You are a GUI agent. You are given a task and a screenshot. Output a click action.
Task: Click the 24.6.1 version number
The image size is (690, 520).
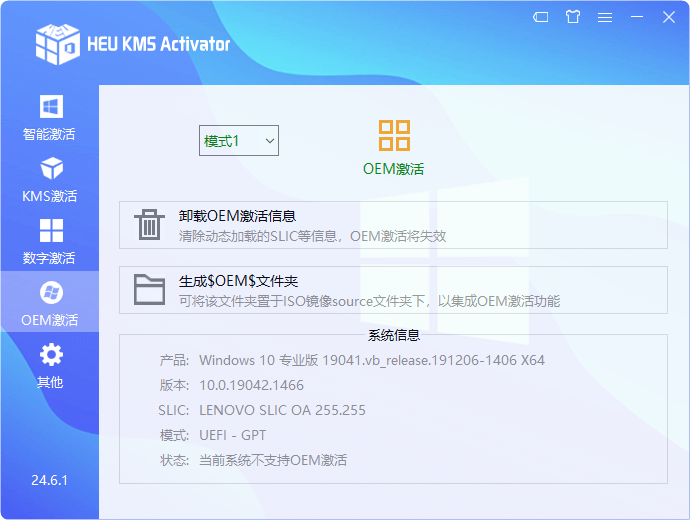coord(49,480)
